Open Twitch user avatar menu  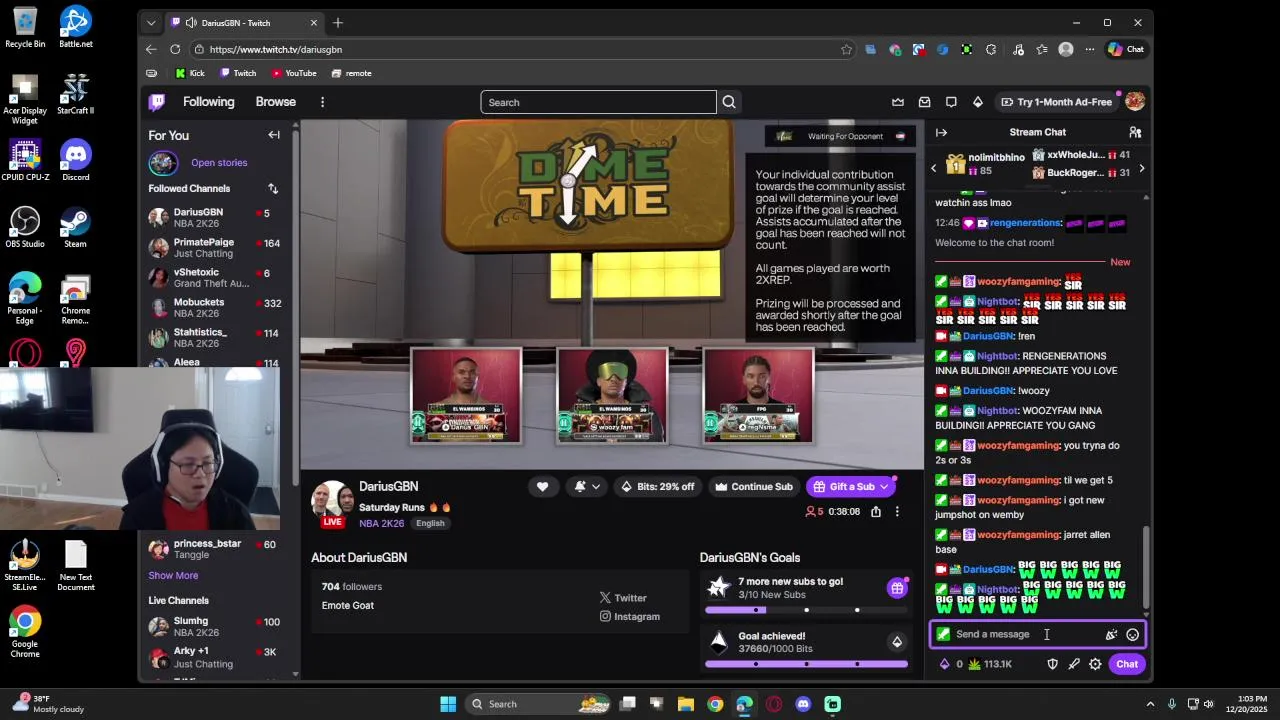[x=1135, y=102]
